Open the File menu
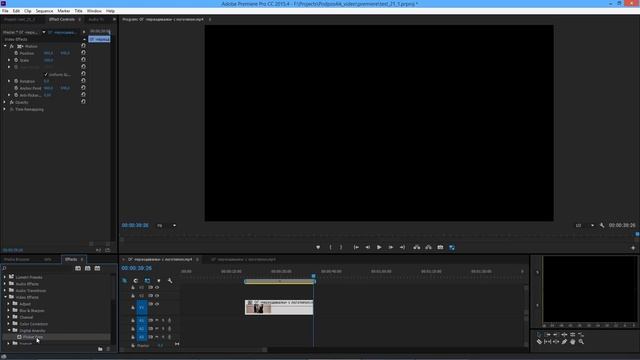 5,11
